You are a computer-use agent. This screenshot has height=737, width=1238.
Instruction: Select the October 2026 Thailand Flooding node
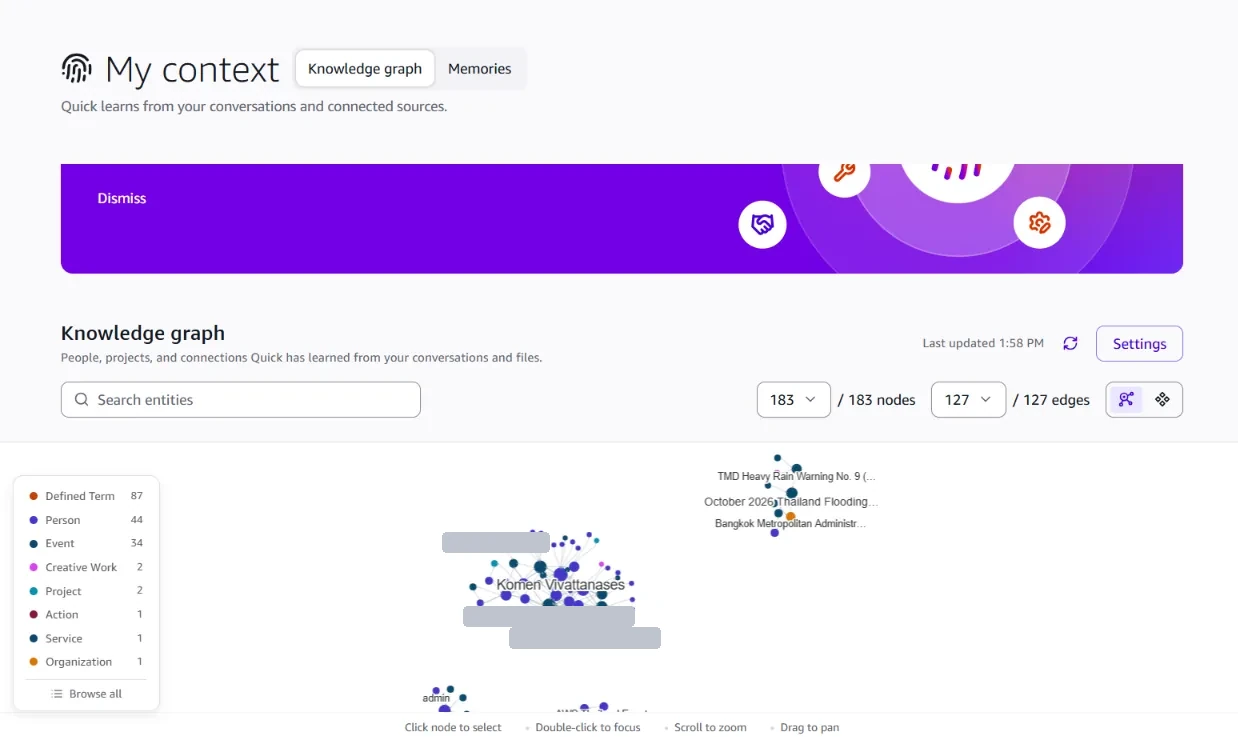pyautogui.click(x=791, y=502)
